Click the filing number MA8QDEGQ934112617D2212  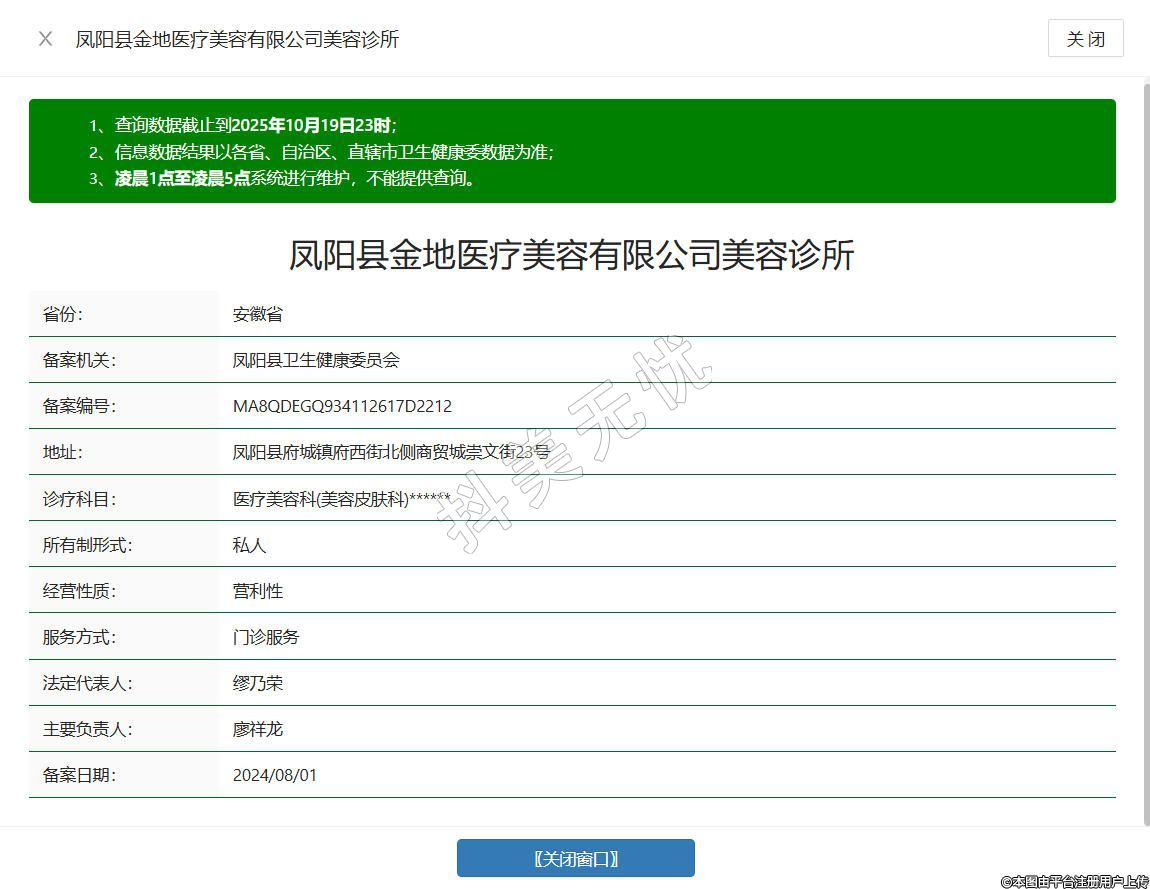click(342, 406)
